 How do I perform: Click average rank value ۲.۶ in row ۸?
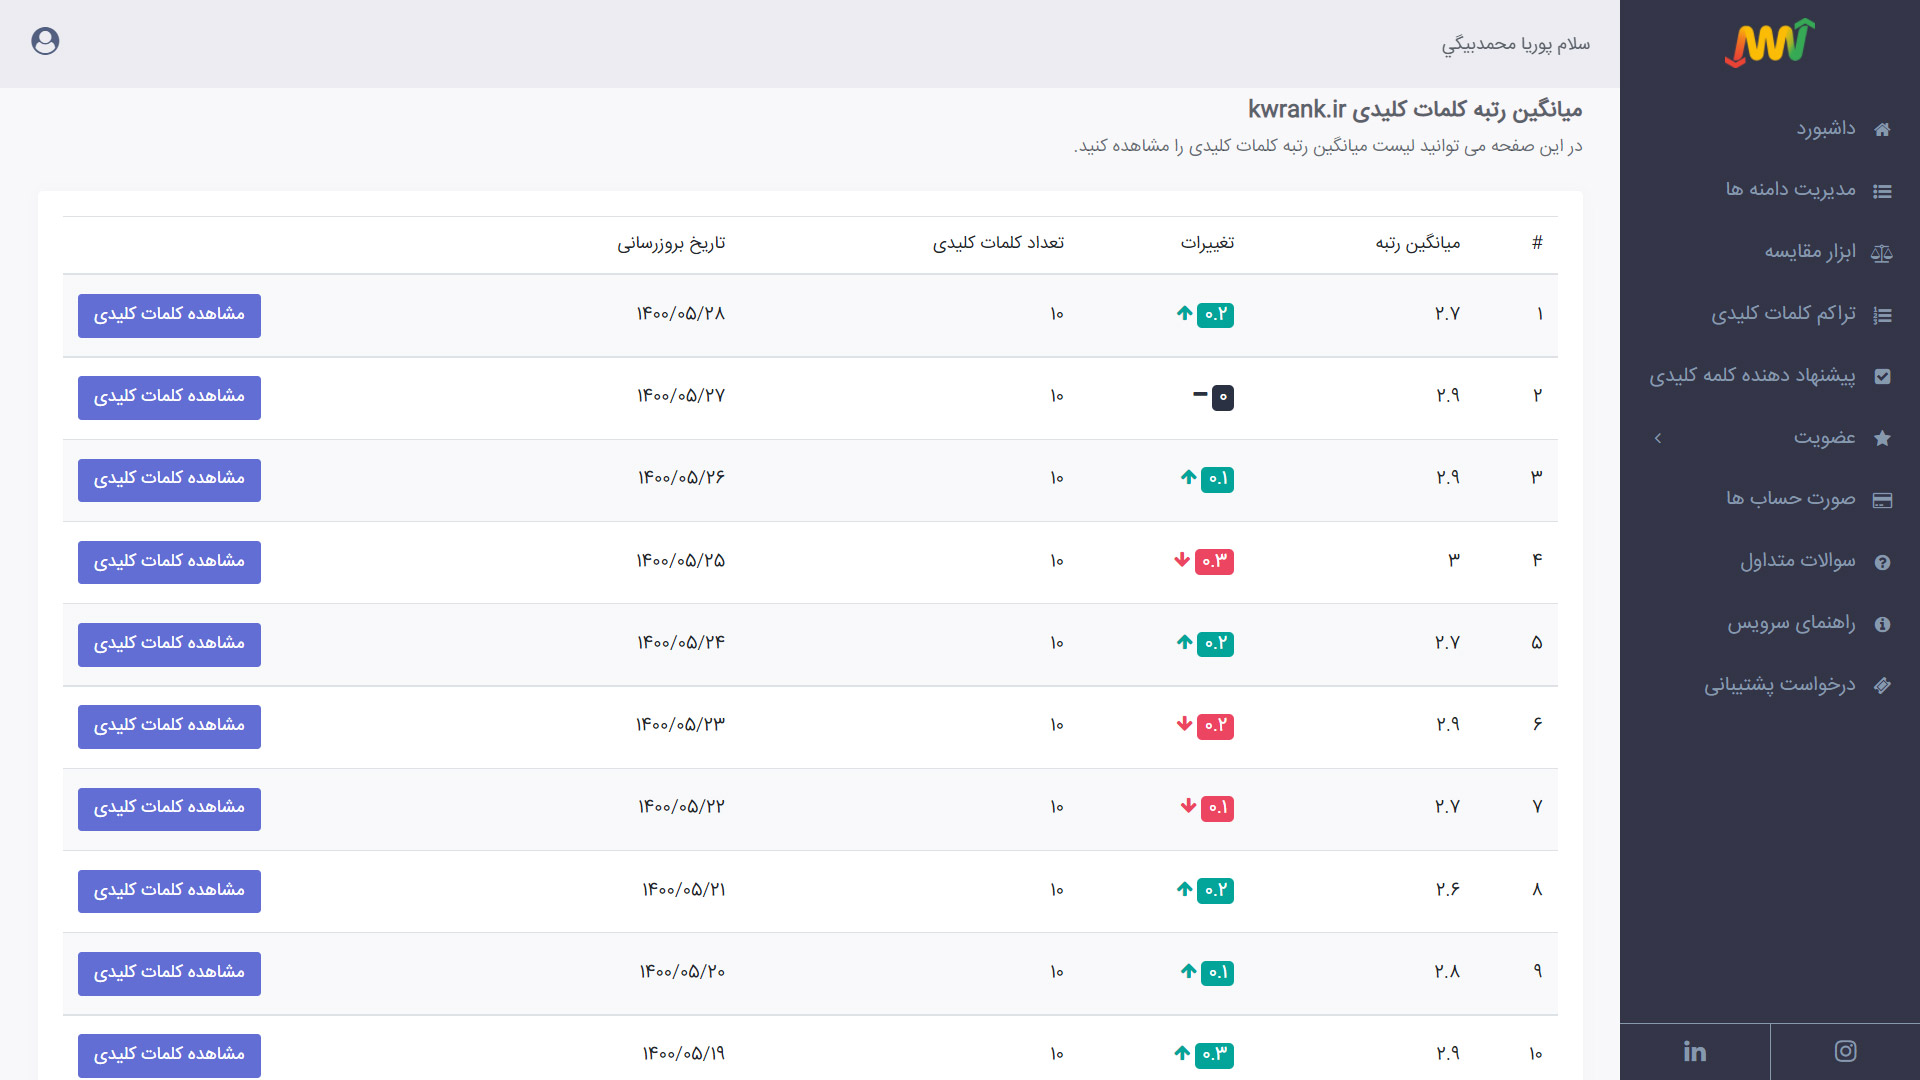(x=1448, y=890)
